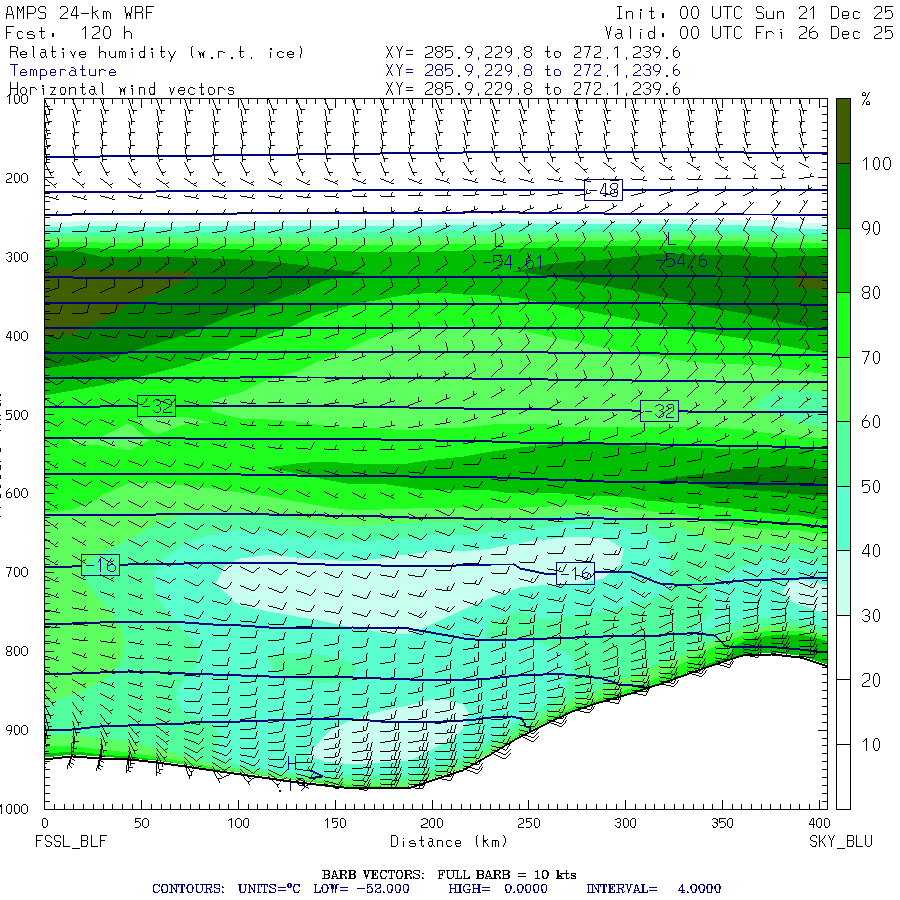The image size is (900, 900).
Task: Click the 'AMPS 24-km WRF' title text
Action: [x=79, y=13]
